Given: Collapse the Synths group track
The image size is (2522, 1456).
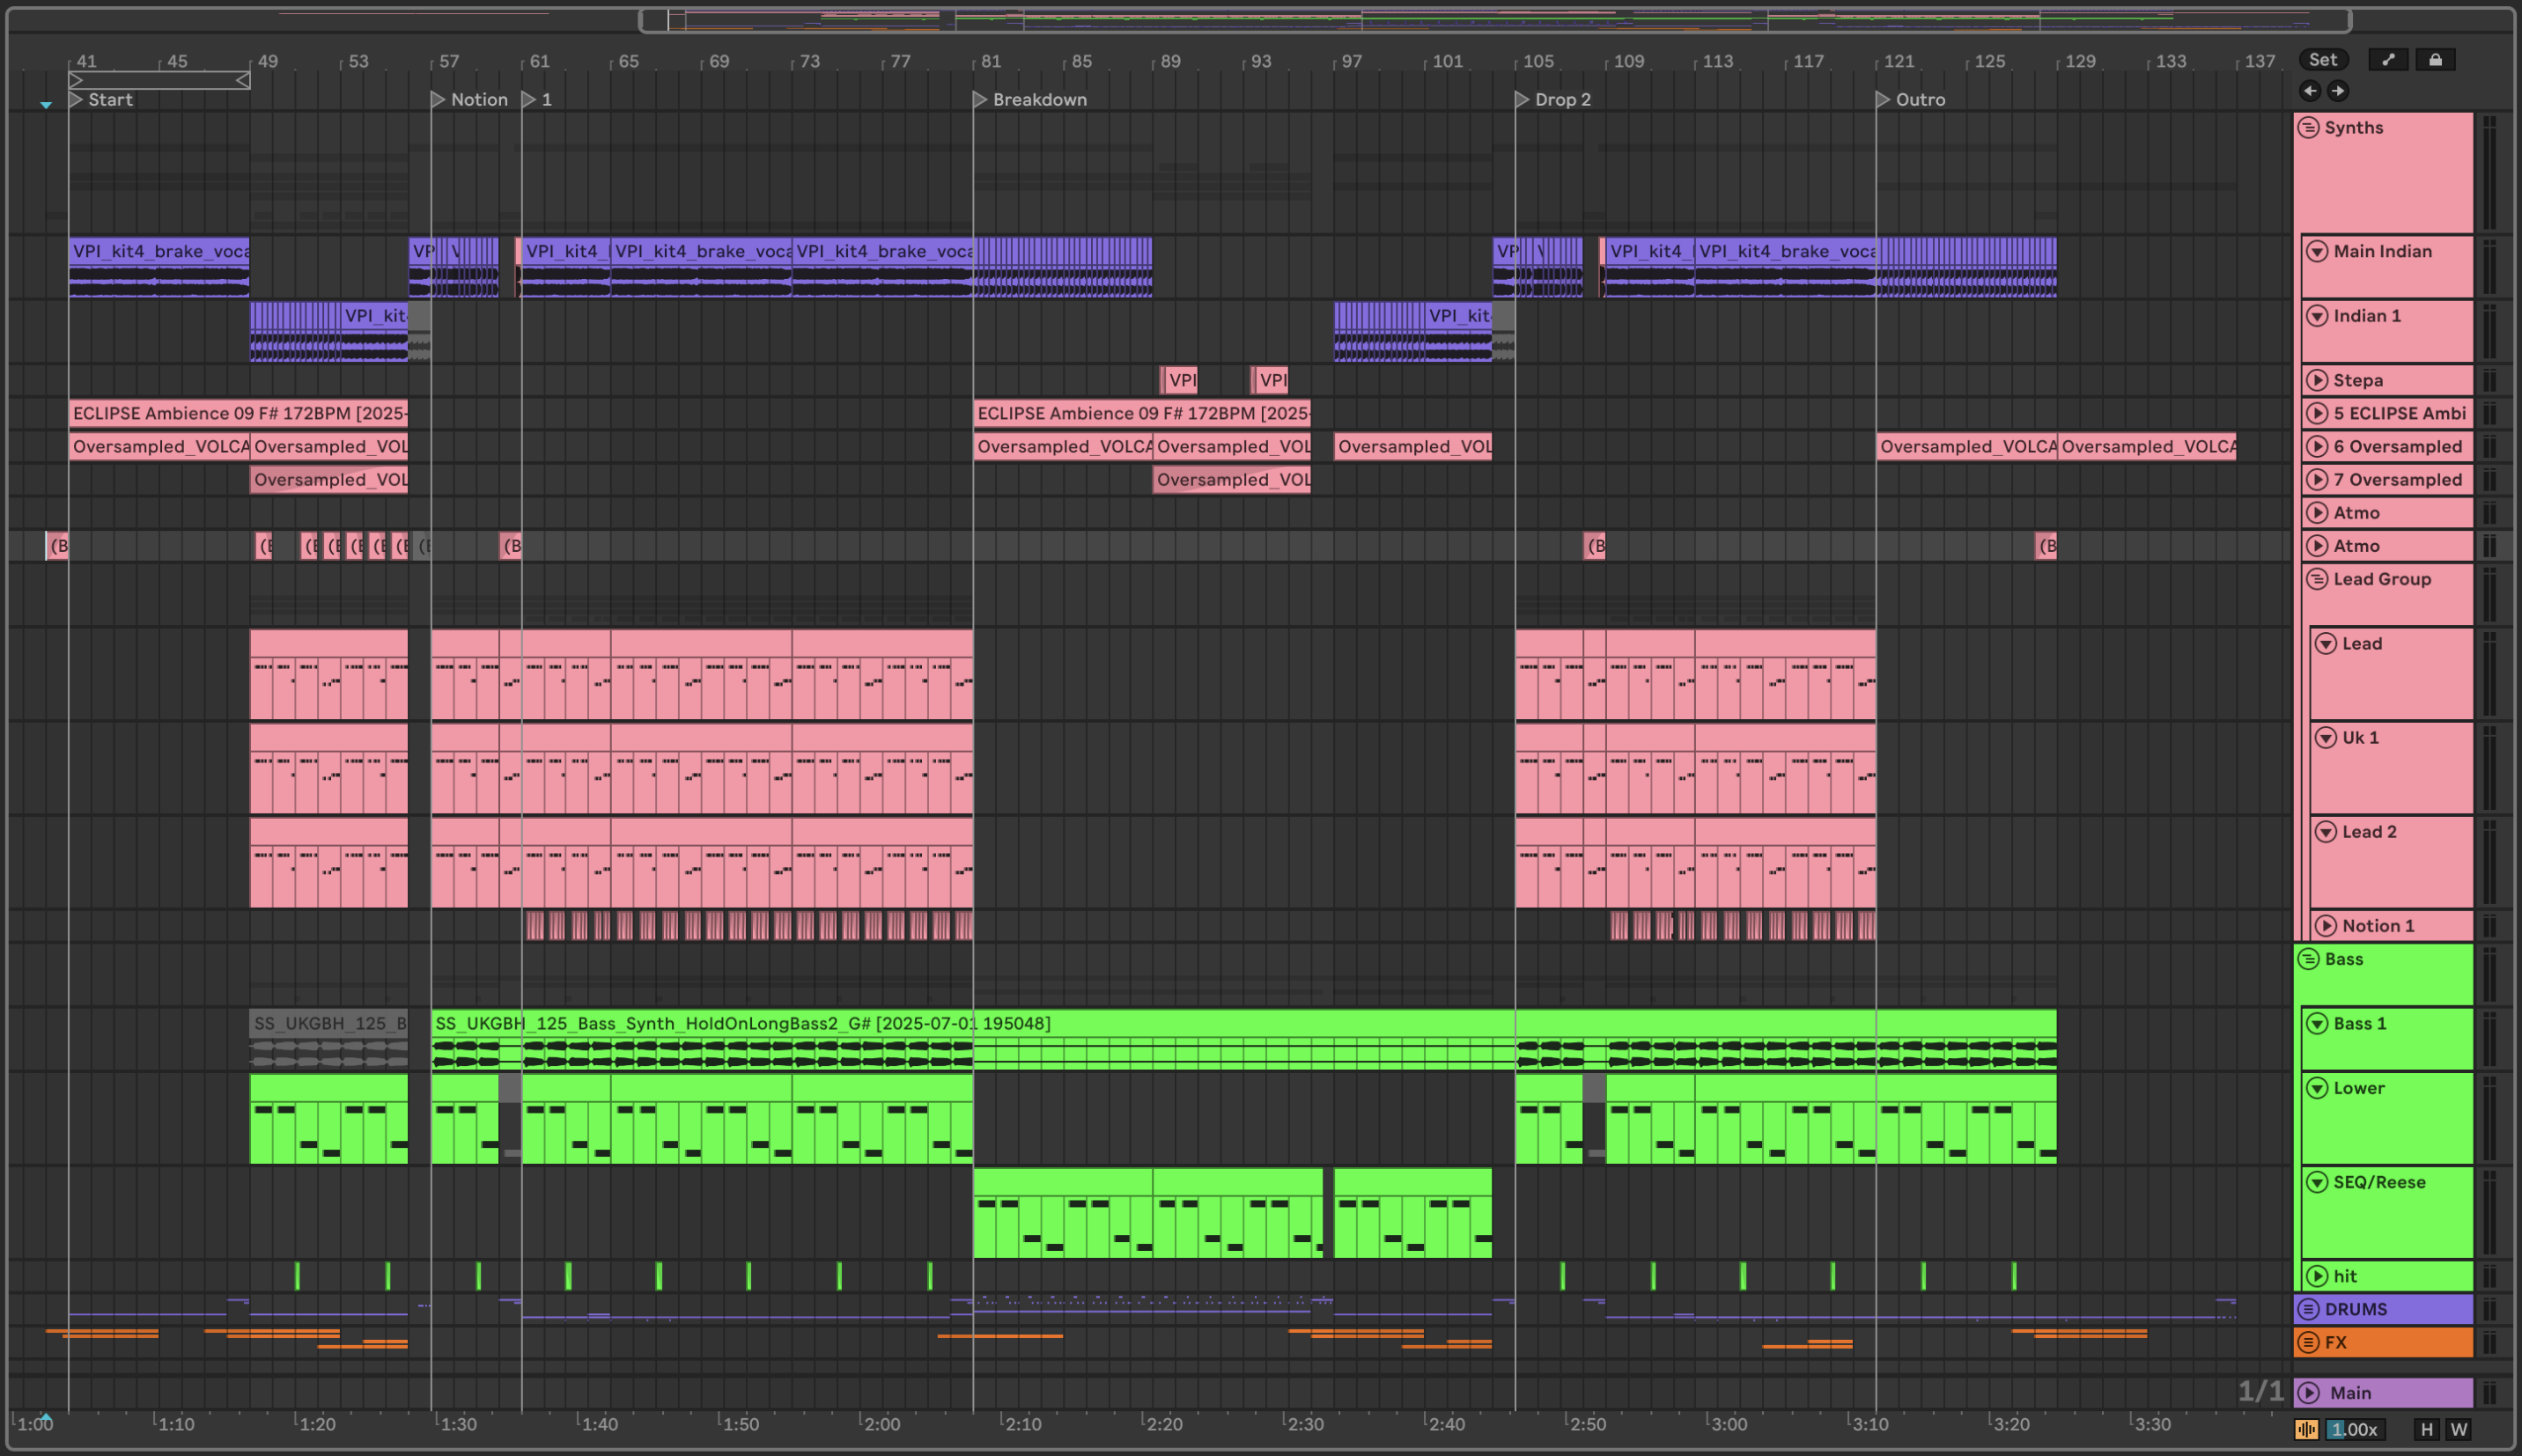Looking at the screenshot, I should point(2308,127).
